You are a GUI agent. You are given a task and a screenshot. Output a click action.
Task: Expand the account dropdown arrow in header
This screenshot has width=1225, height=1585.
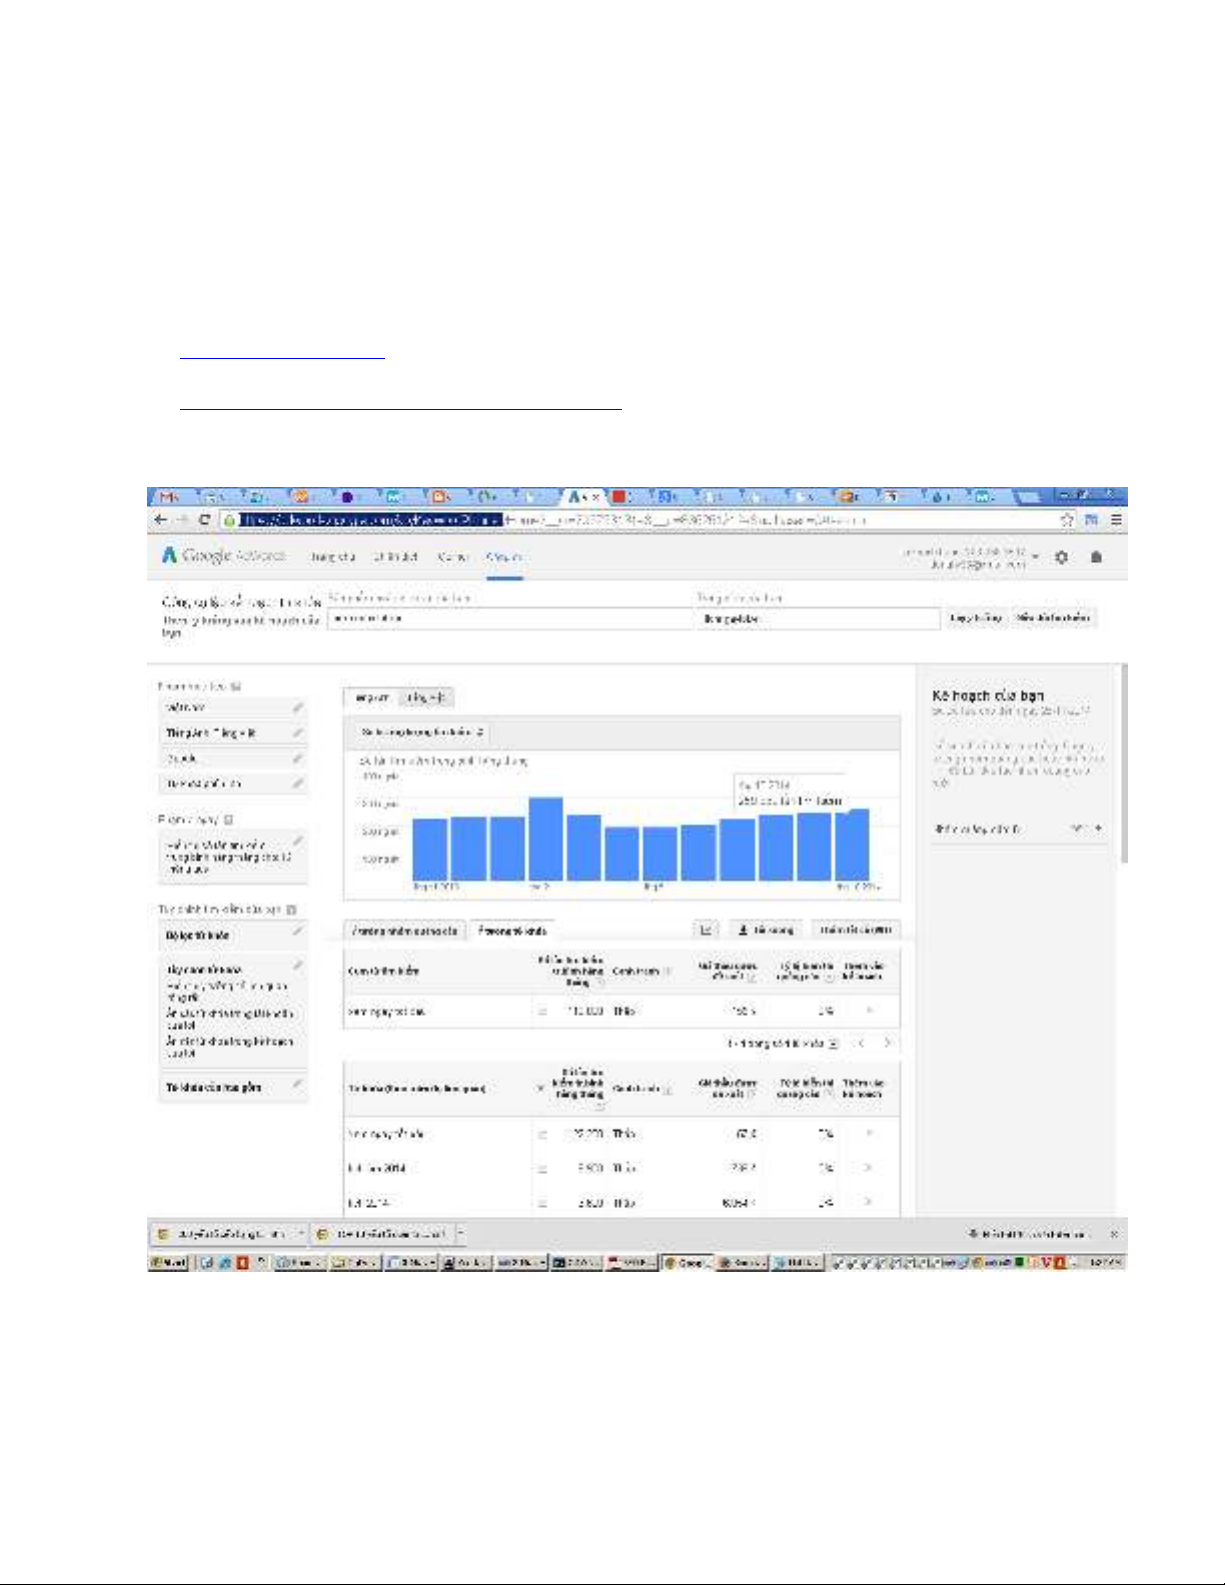coord(1036,558)
